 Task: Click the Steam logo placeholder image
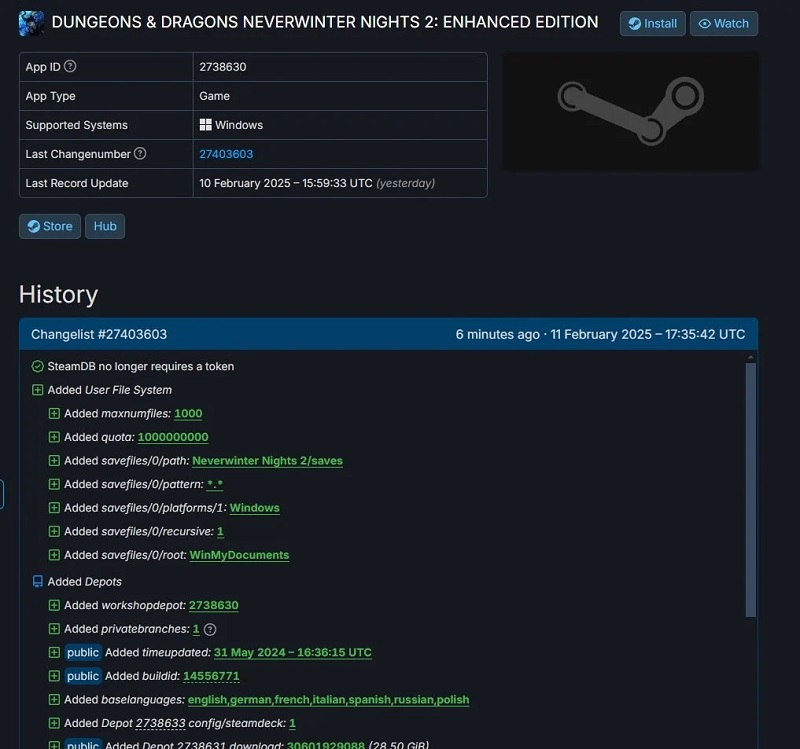630,110
